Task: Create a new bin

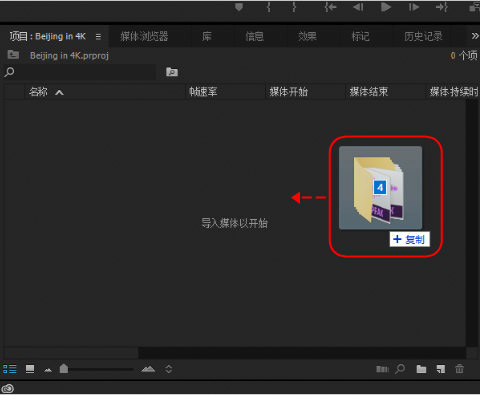Action: (x=421, y=369)
